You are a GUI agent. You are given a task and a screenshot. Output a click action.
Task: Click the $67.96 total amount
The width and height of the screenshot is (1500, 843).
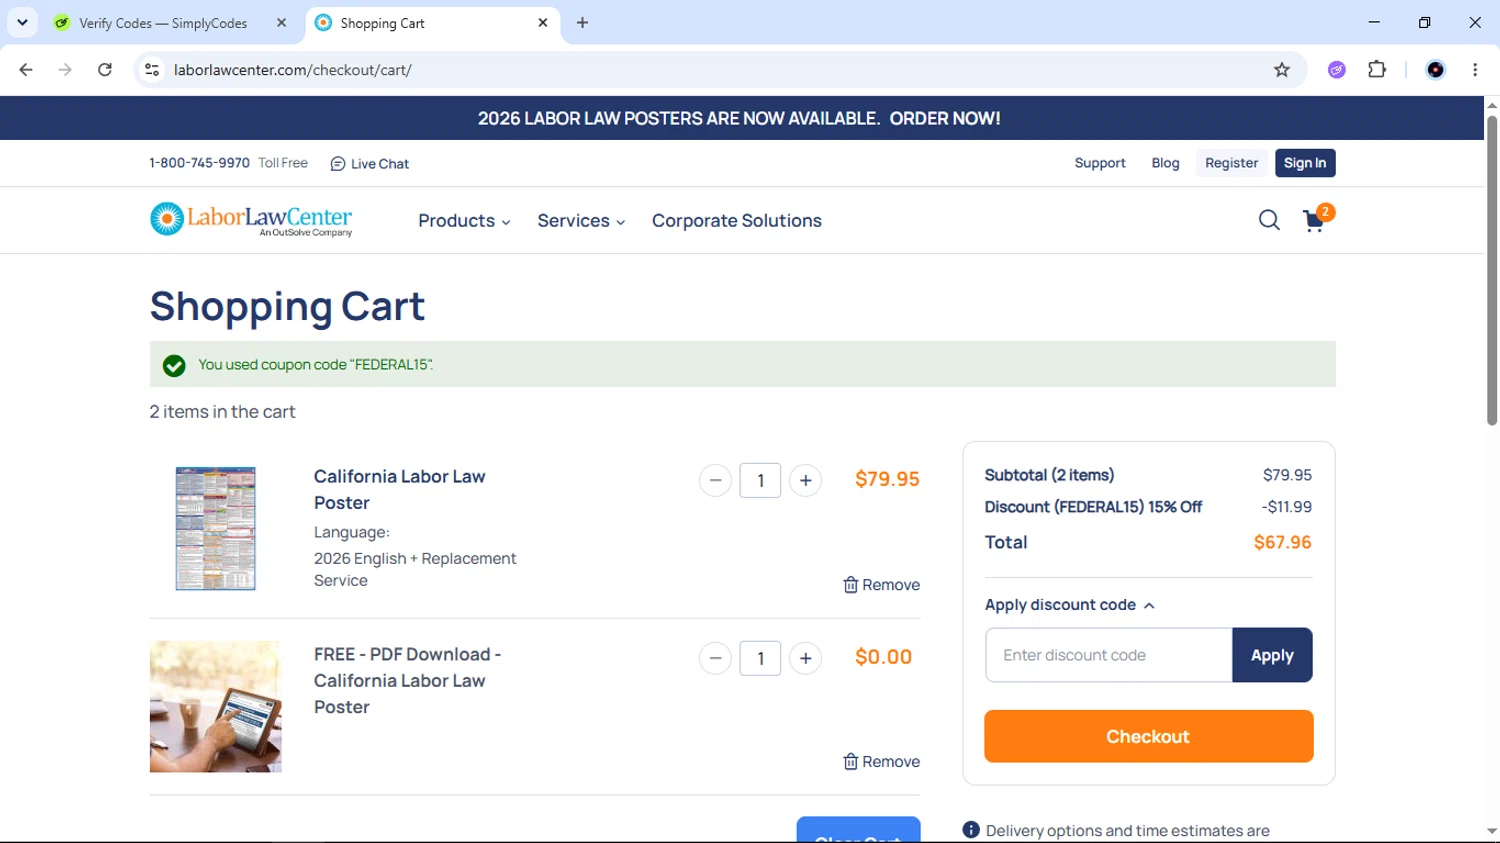point(1283,543)
